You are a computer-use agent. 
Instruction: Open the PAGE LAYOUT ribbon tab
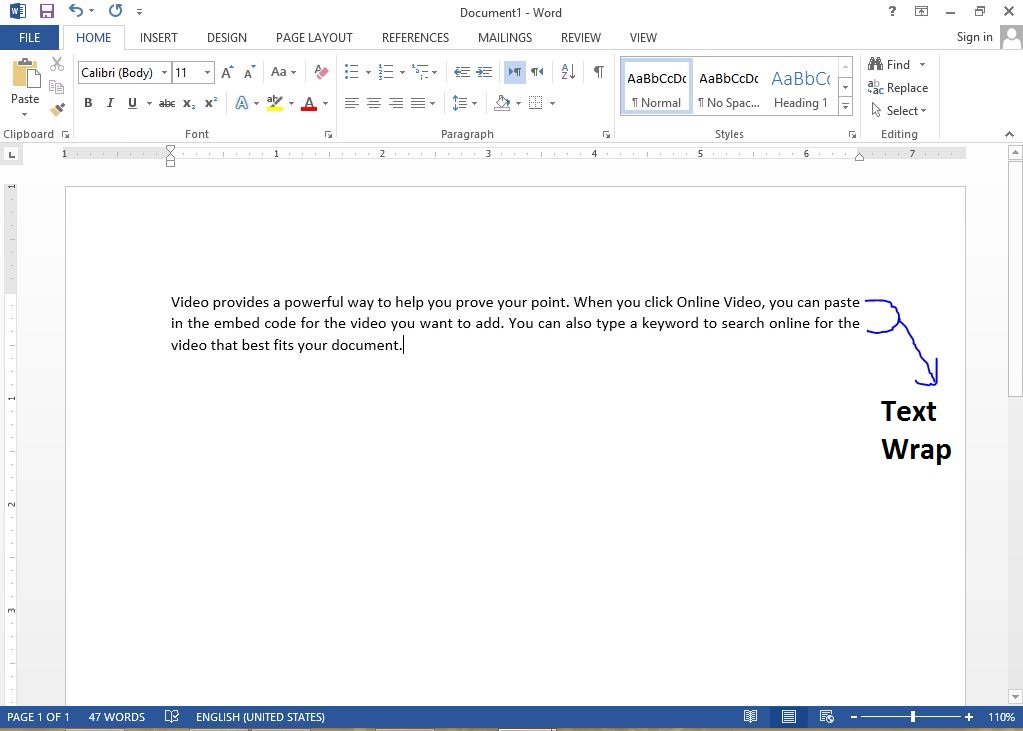(313, 37)
